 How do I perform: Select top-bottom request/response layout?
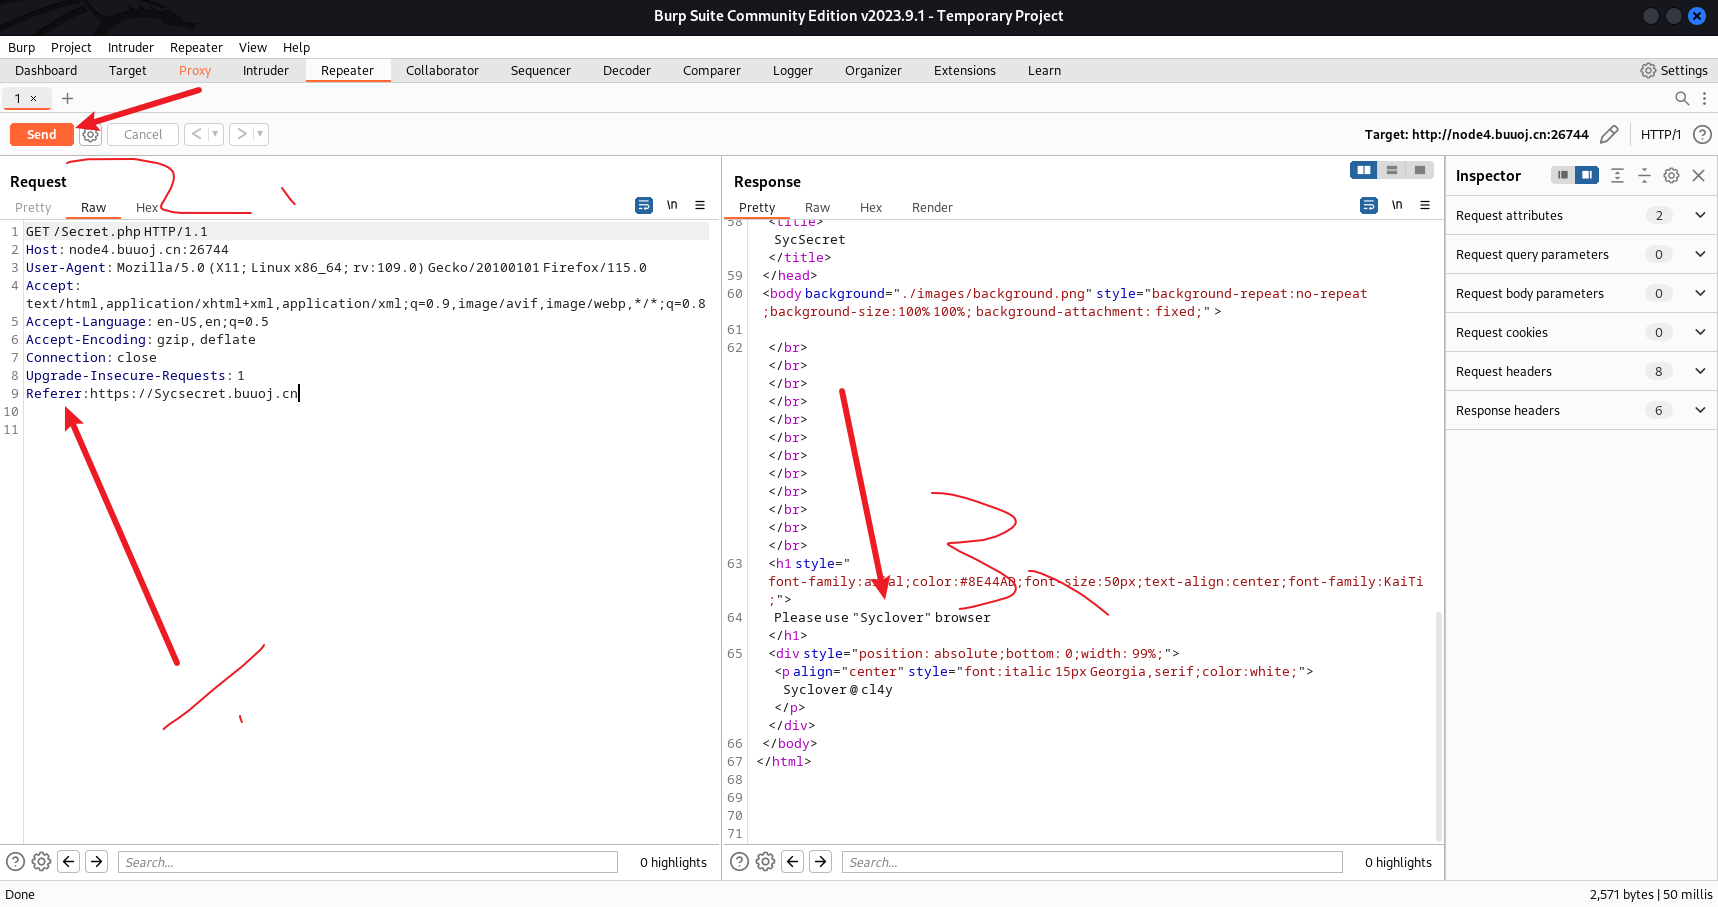click(x=1391, y=170)
